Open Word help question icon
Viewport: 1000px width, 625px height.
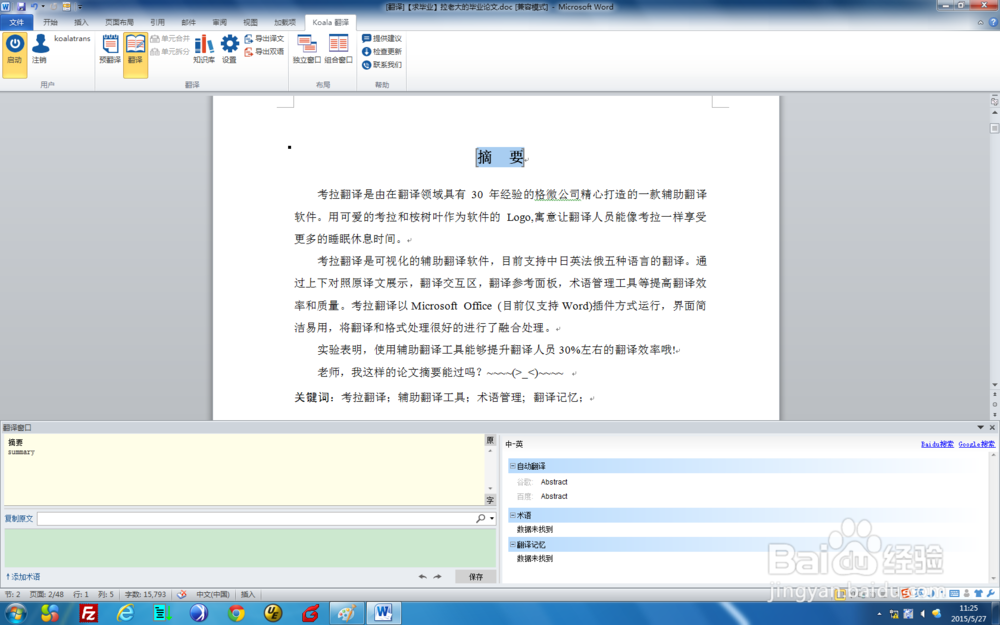coord(993,22)
